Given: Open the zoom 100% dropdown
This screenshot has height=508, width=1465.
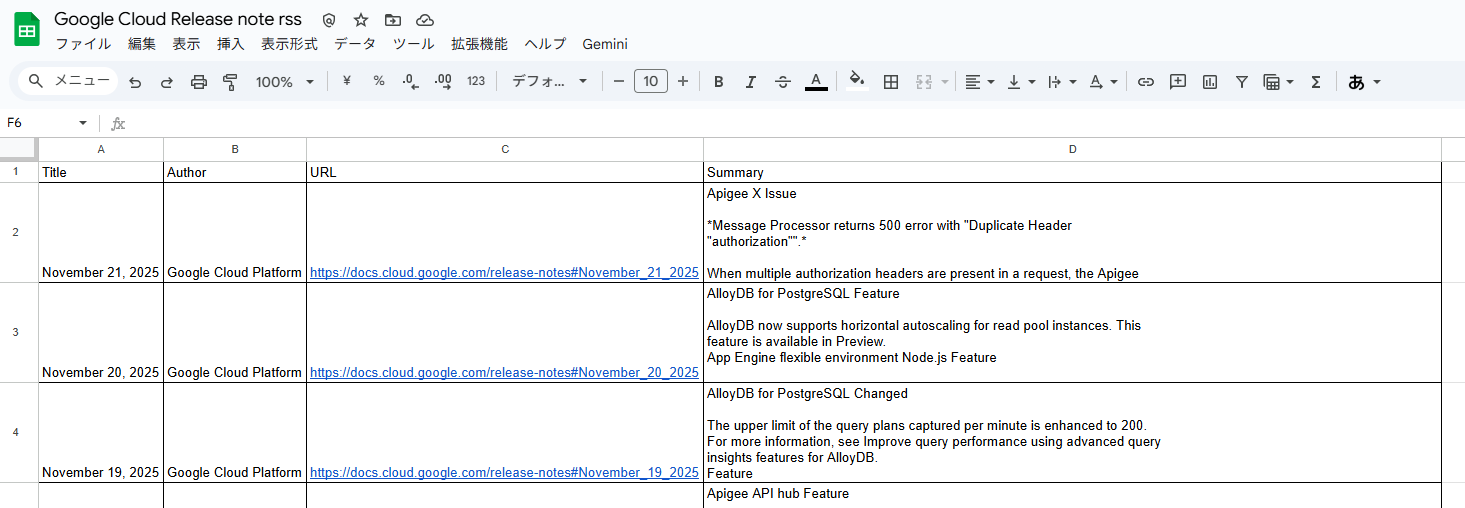Looking at the screenshot, I should click(284, 82).
